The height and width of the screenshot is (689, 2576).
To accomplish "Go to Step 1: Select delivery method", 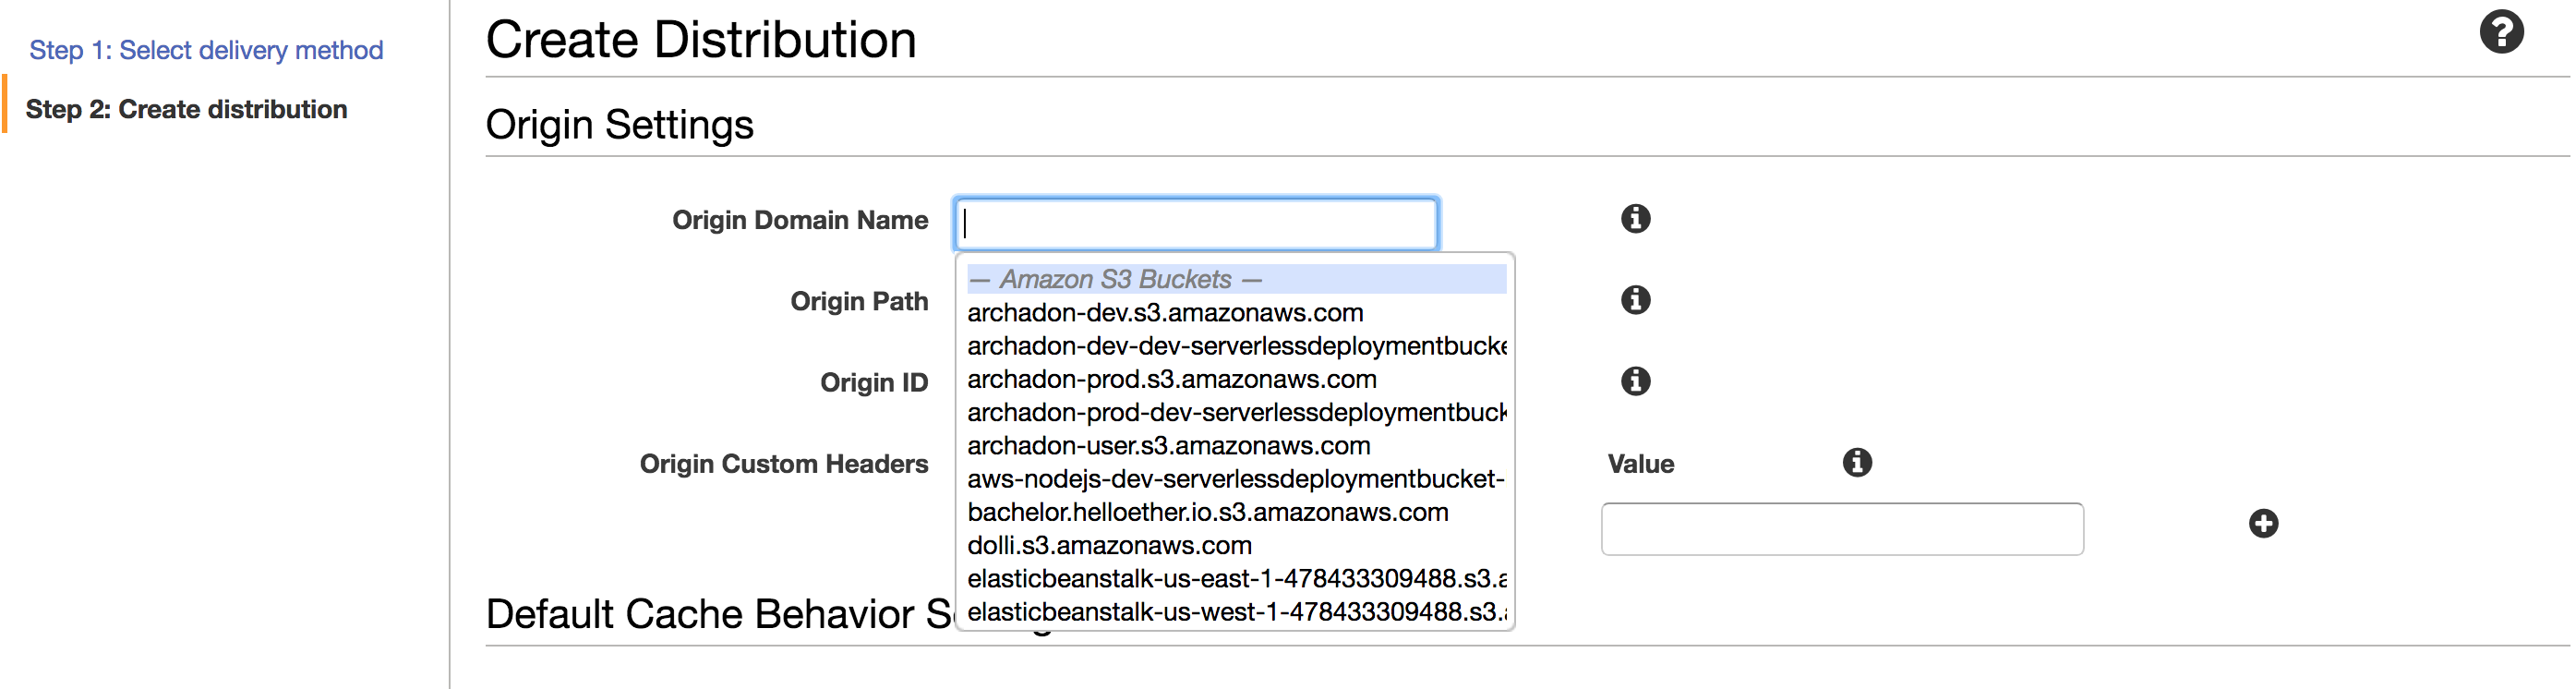I will point(206,50).
